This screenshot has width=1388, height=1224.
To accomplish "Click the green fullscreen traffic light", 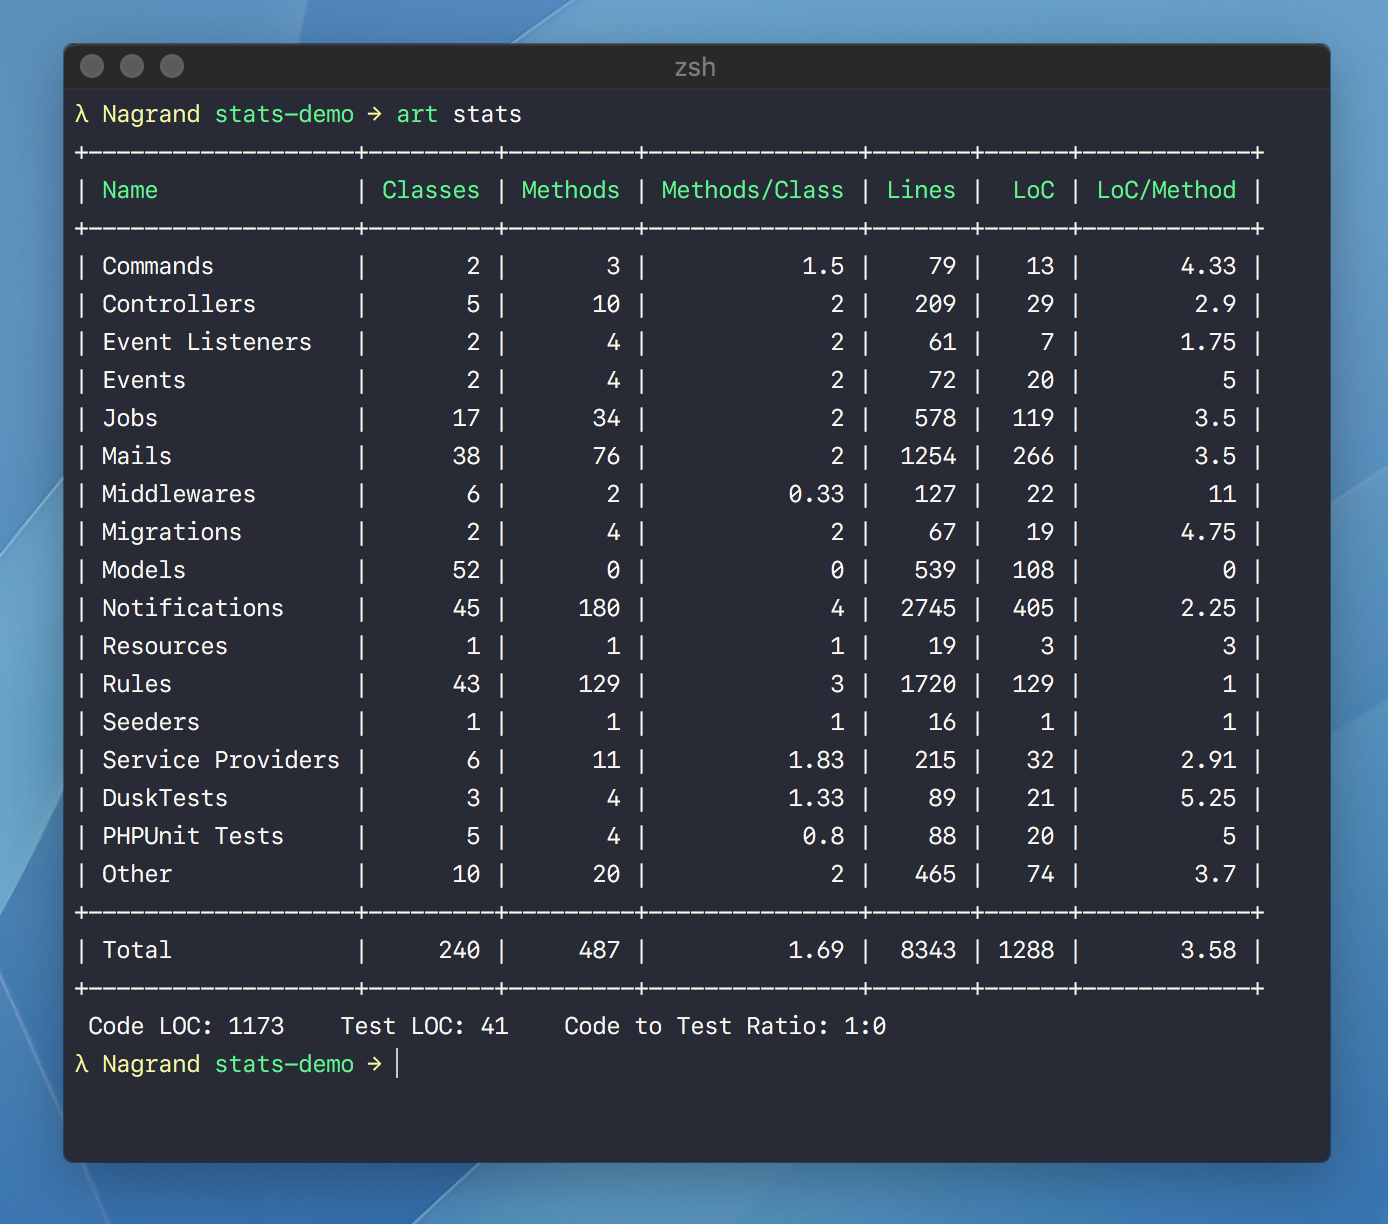I will click(171, 66).
